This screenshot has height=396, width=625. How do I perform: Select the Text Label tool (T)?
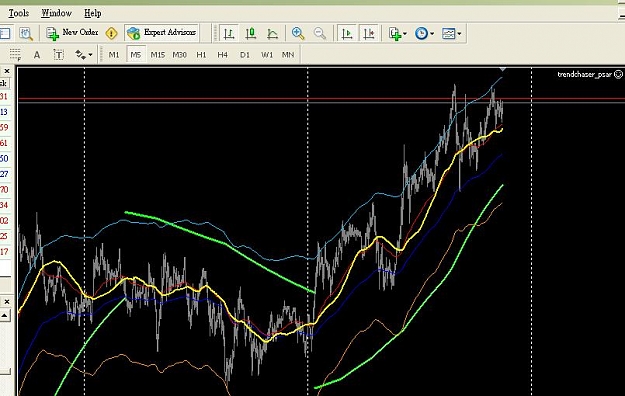59,55
